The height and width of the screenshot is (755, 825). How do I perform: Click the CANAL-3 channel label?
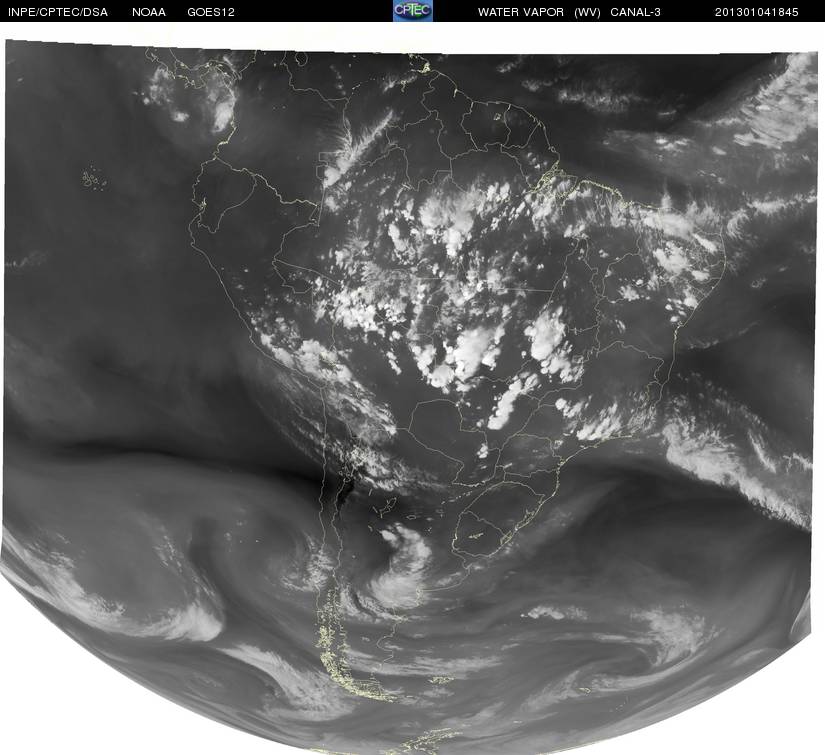point(636,12)
